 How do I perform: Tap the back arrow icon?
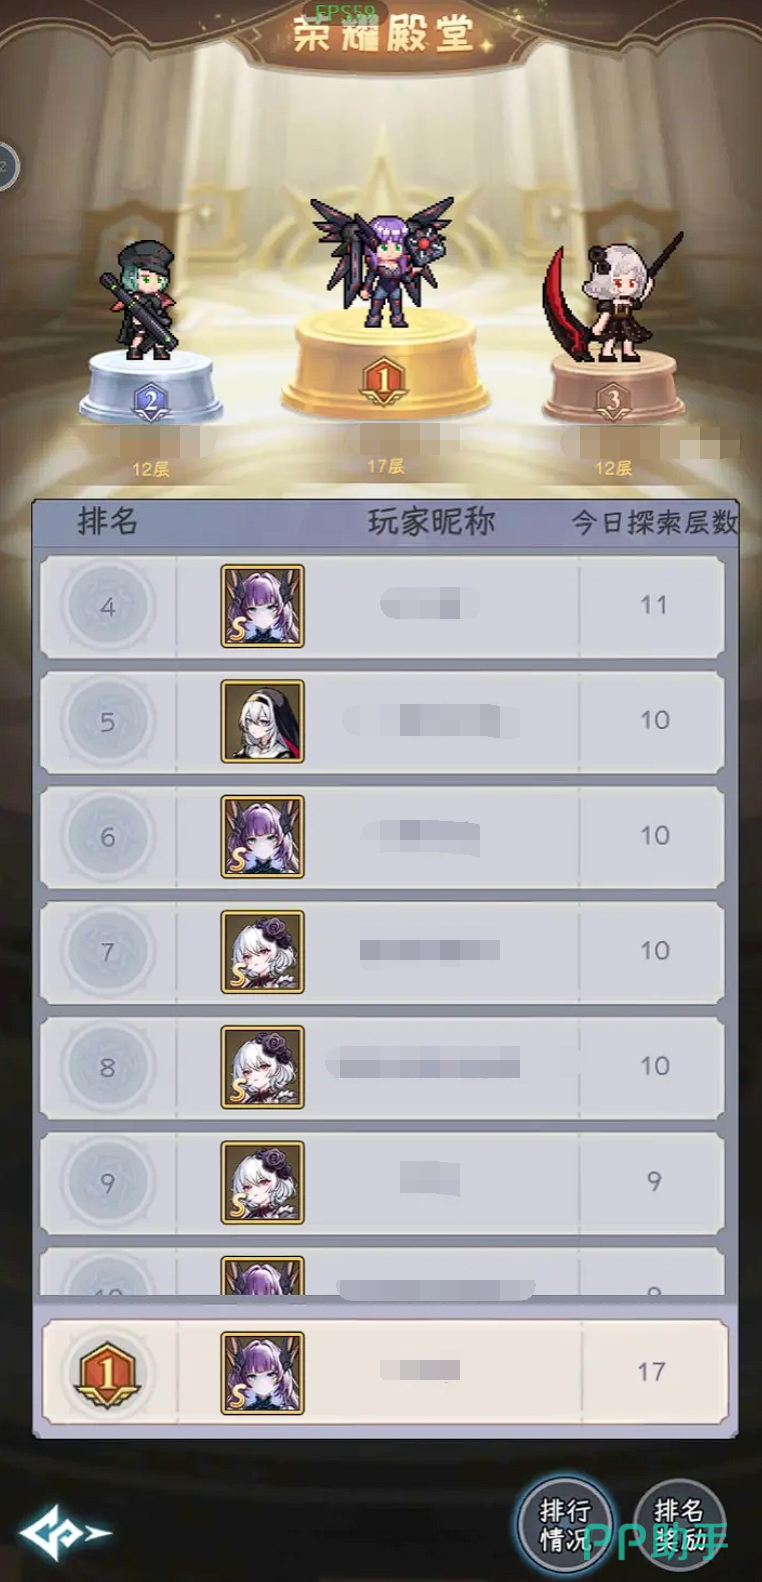pyautogui.click(x=64, y=1531)
